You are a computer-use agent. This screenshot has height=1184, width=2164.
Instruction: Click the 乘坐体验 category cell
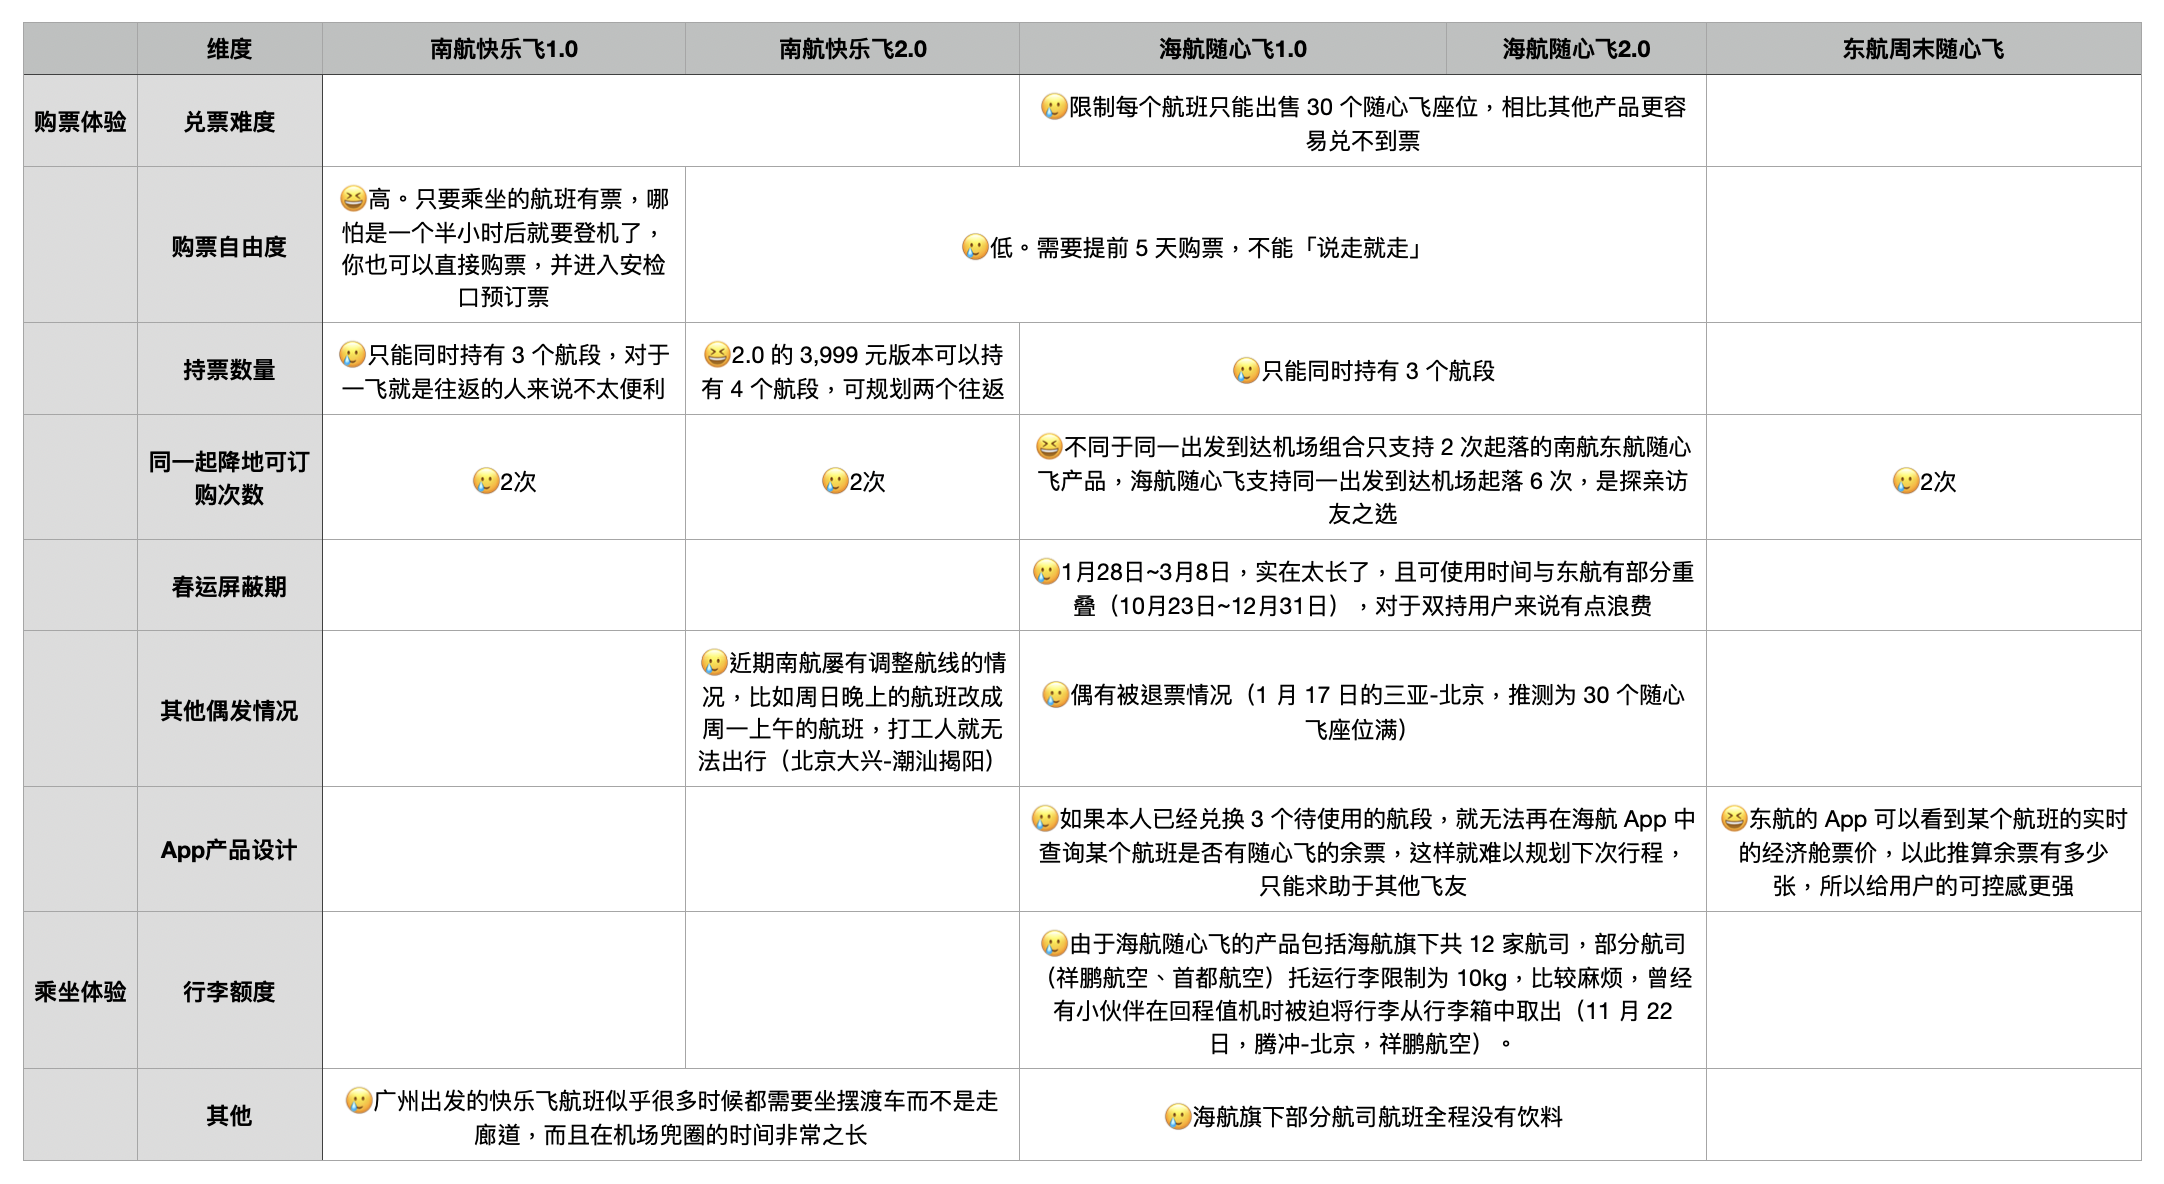click(80, 991)
